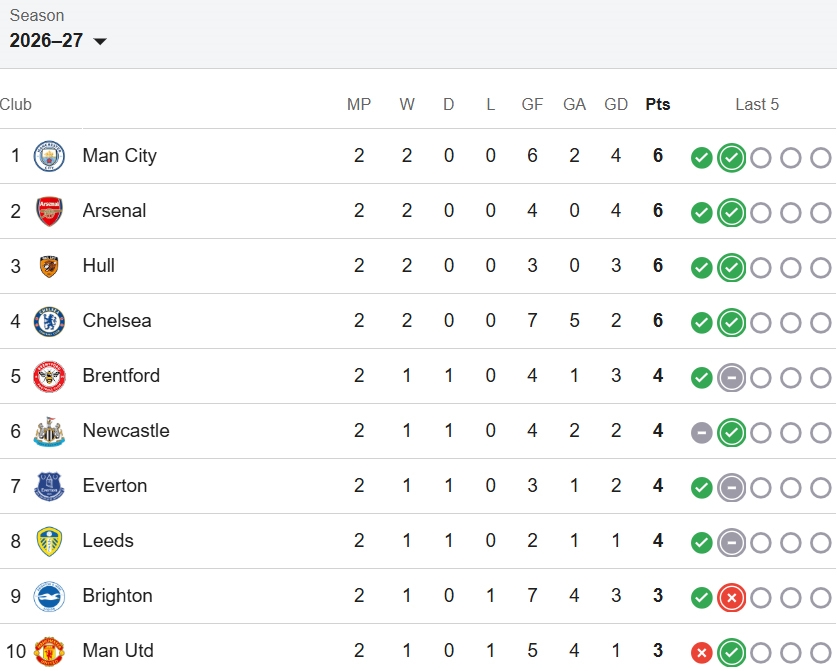Click Brighton's red loss result icon
Screen dimensions: 837x671
[731, 598]
